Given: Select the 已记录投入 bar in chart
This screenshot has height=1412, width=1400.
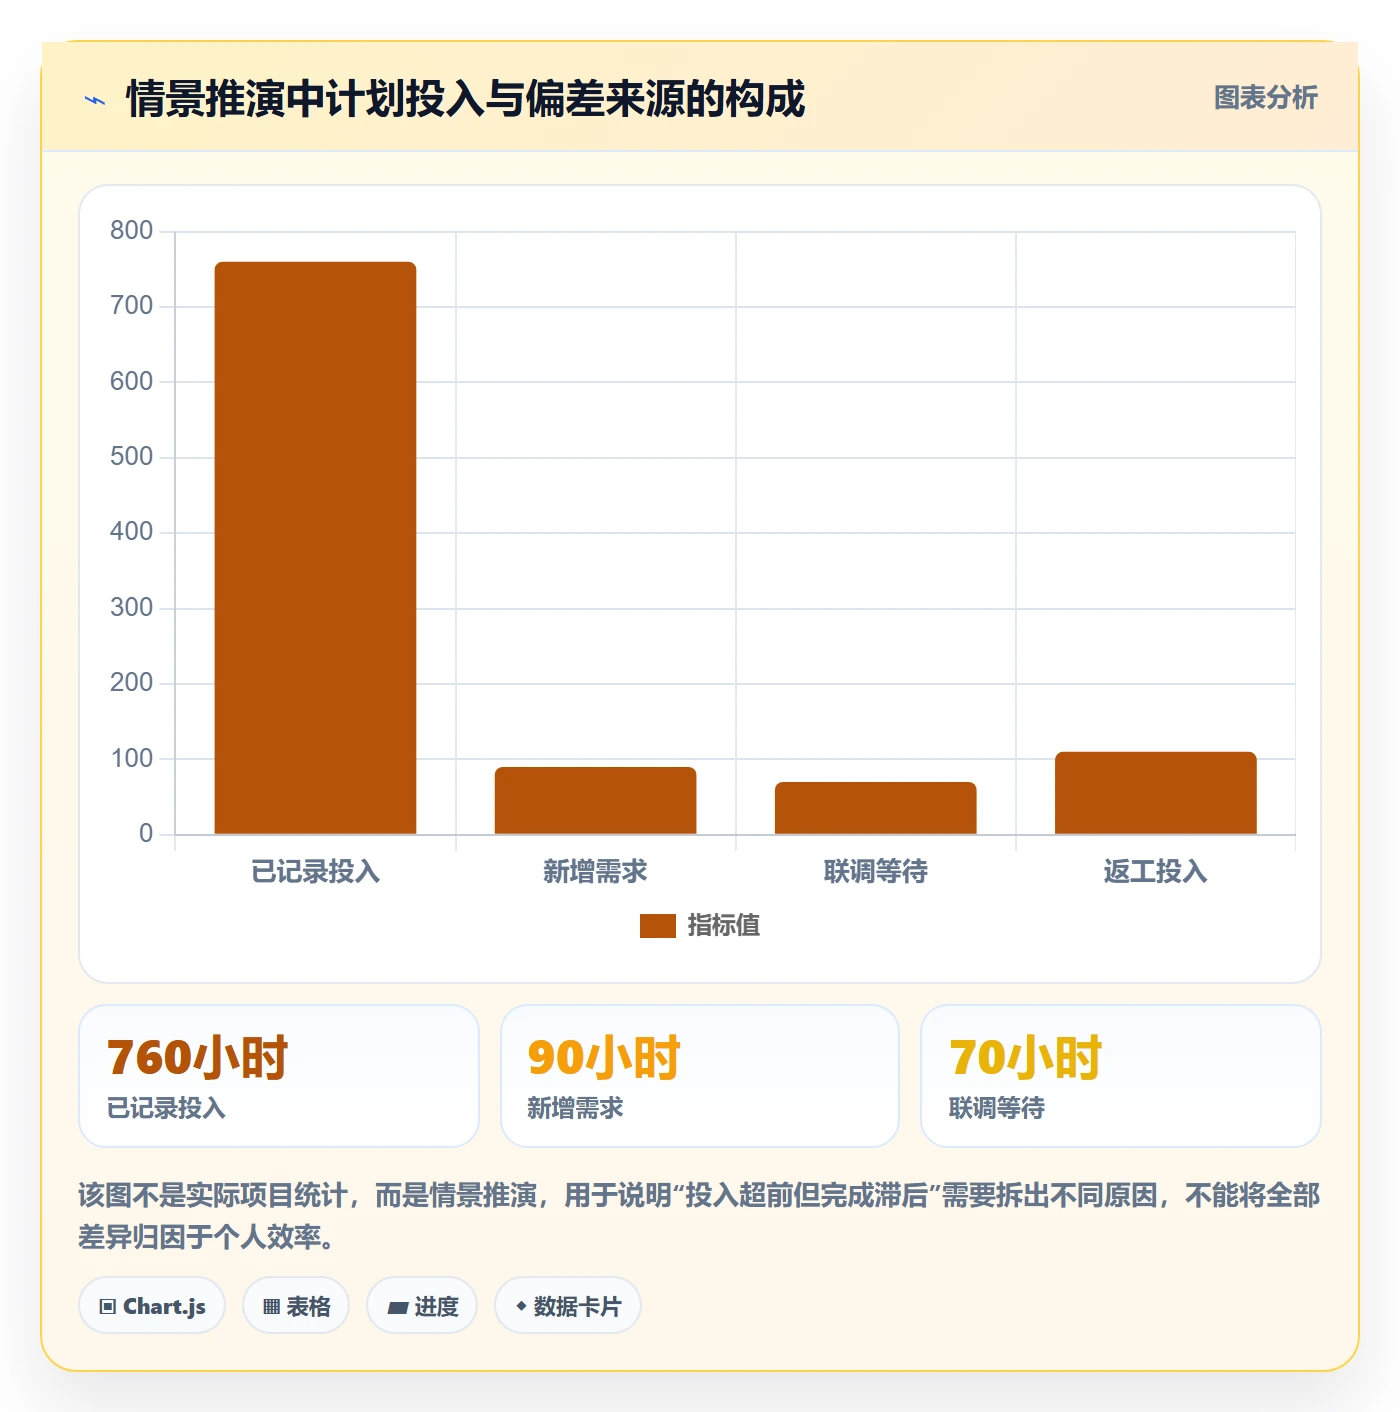Looking at the screenshot, I should pyautogui.click(x=315, y=548).
